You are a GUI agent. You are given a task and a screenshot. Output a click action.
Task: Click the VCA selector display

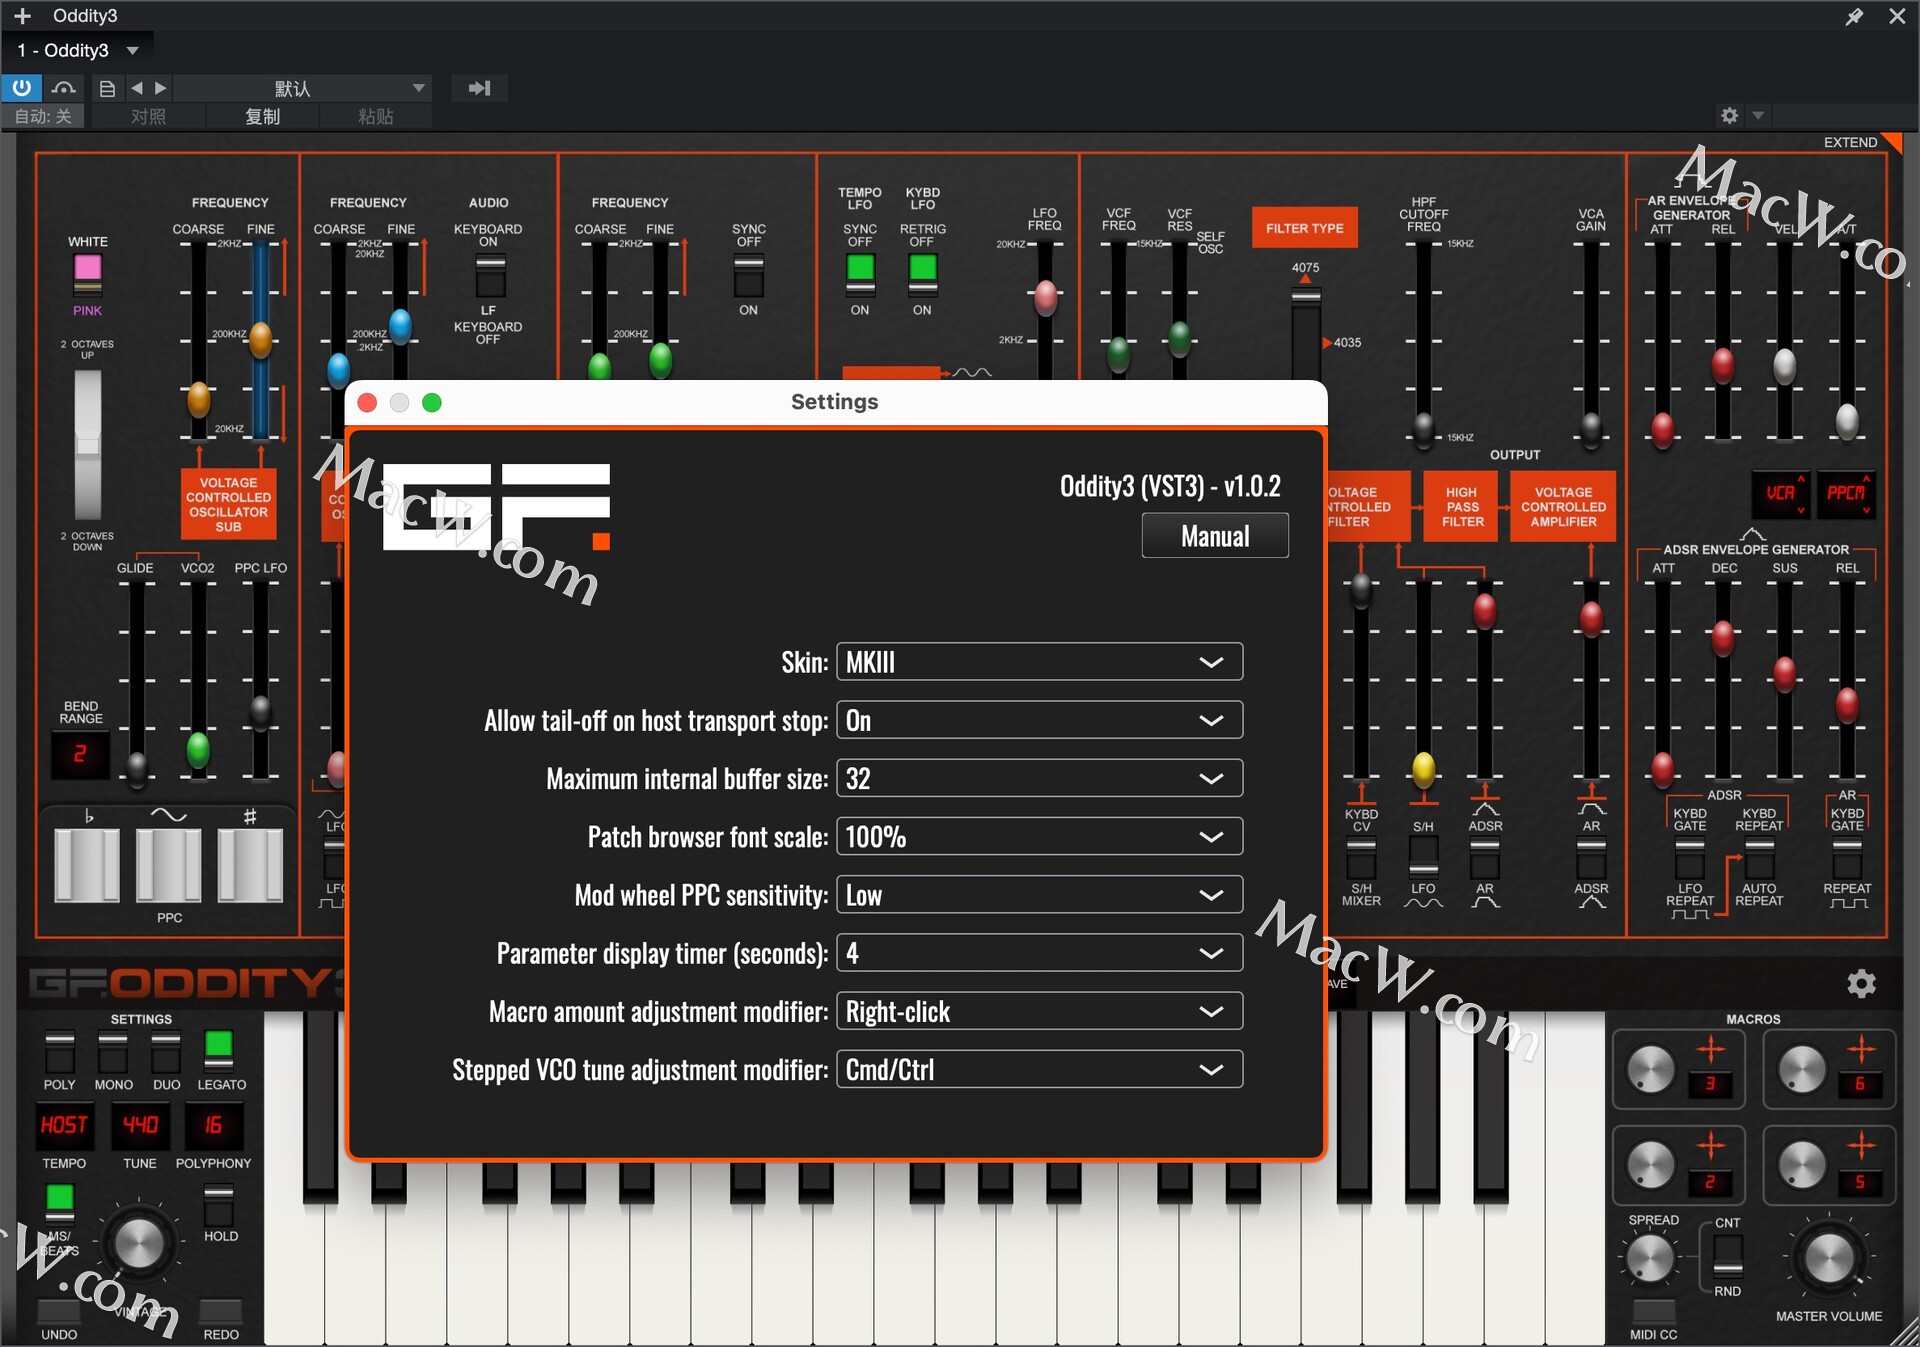tap(1779, 493)
